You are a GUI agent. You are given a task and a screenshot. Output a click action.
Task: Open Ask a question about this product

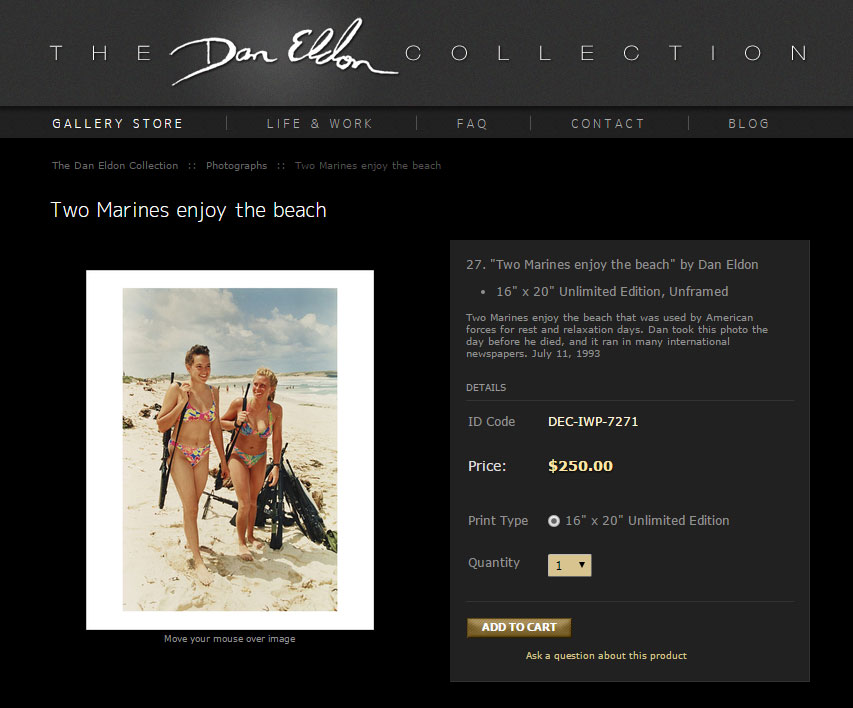(606, 656)
